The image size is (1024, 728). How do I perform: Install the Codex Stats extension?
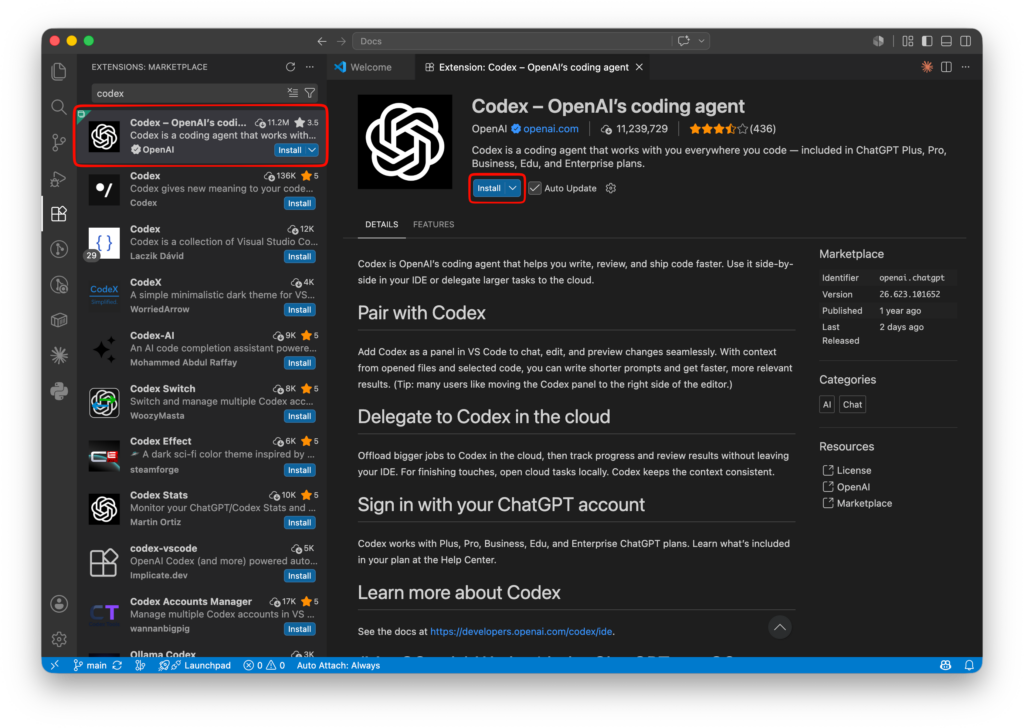click(x=300, y=522)
